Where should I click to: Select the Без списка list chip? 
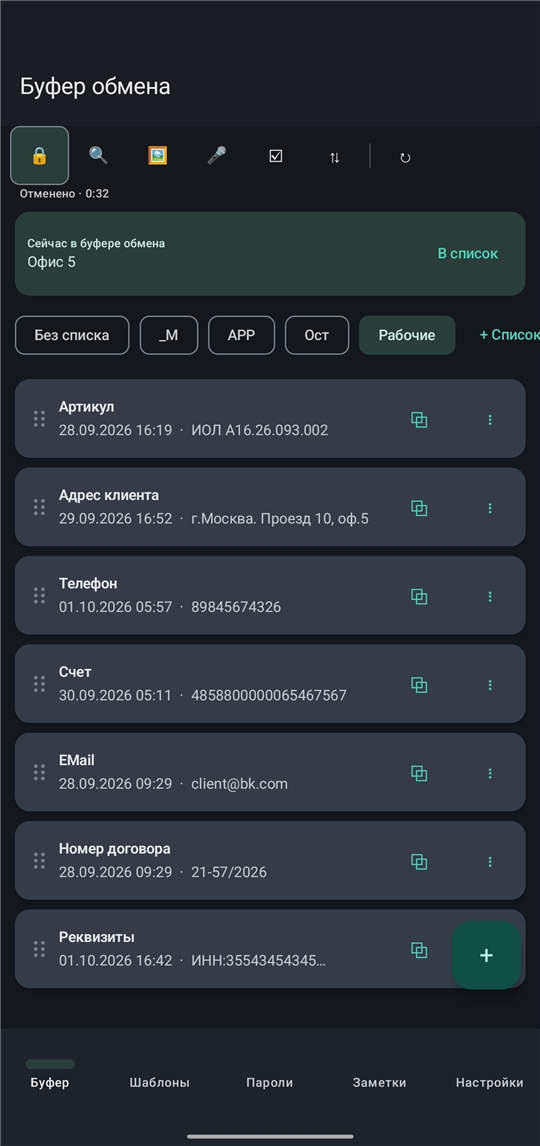click(x=72, y=335)
